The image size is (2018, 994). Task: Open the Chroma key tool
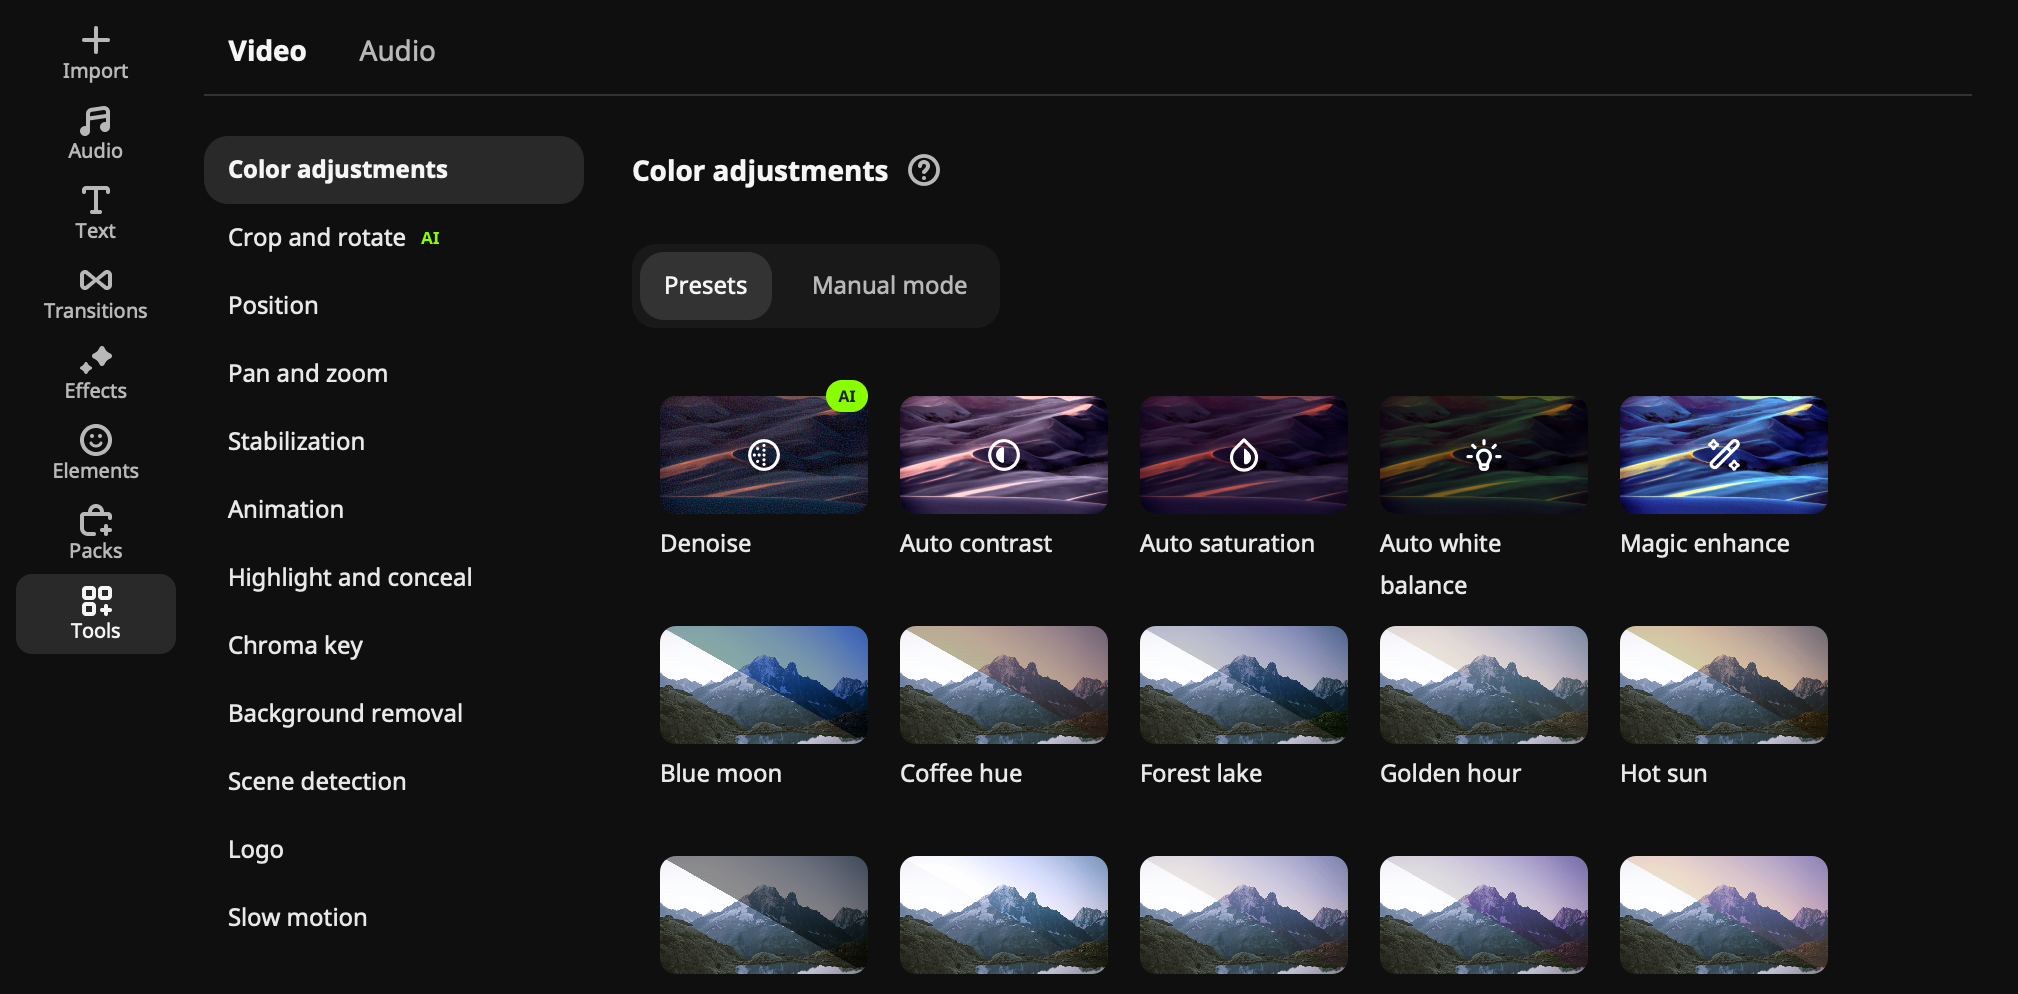pos(394,646)
